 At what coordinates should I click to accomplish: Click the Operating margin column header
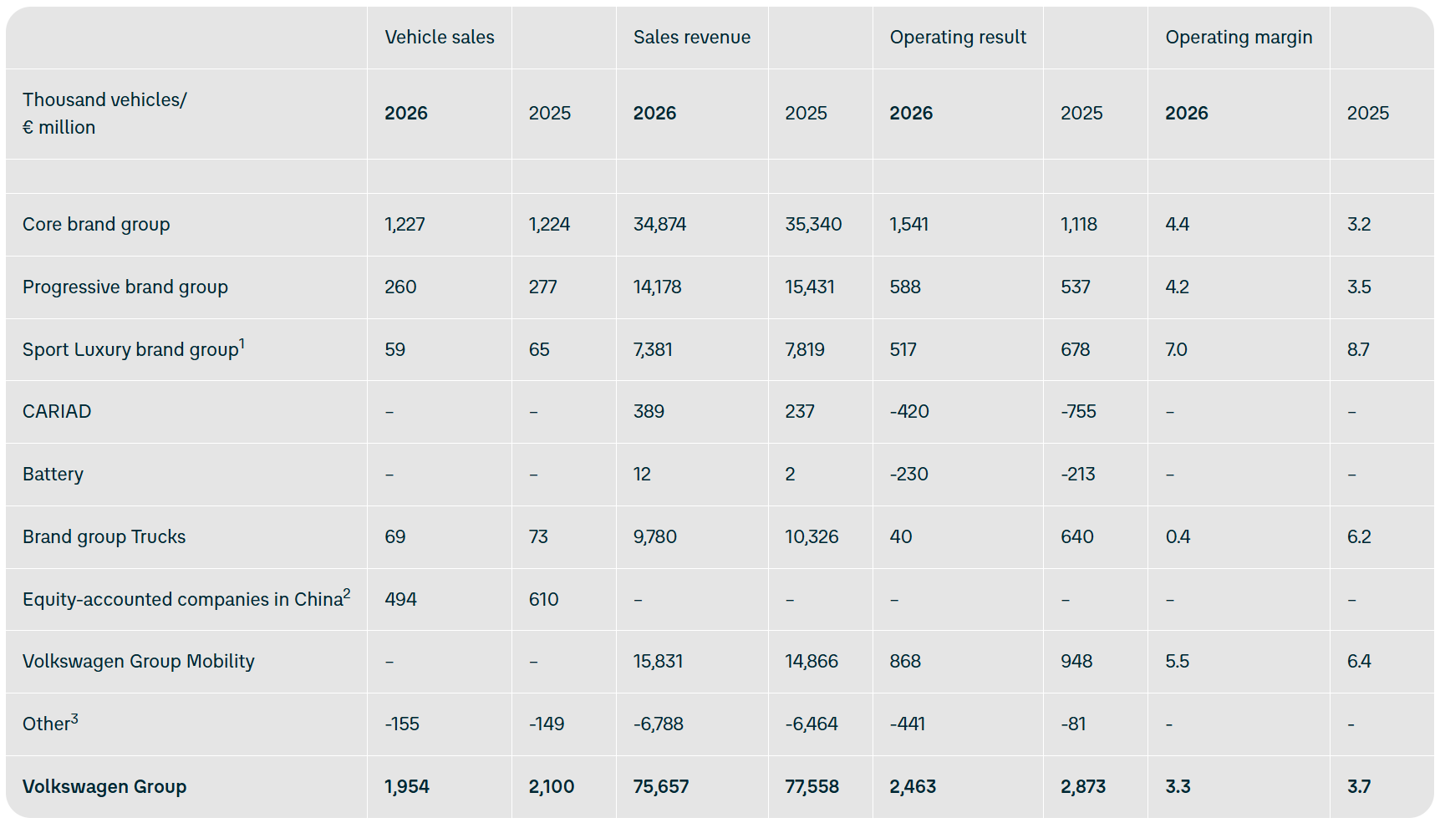point(1239,37)
